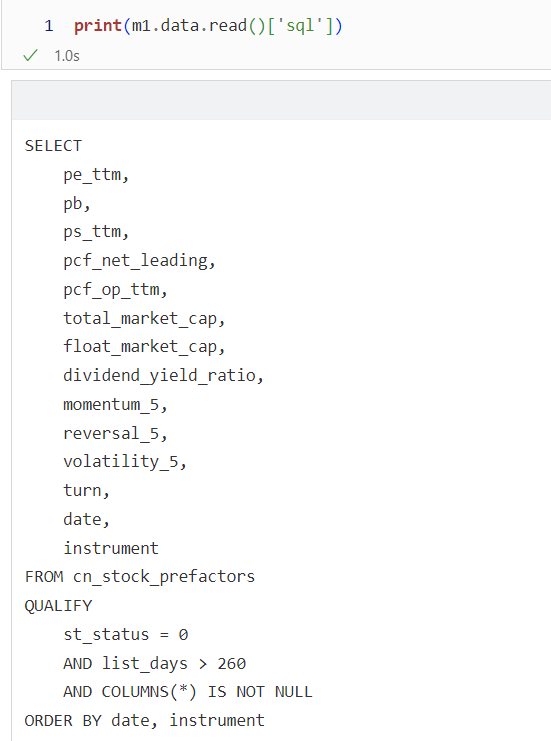Click the QUALIFY keyword in the output
The image size is (551, 741).
coord(59,606)
